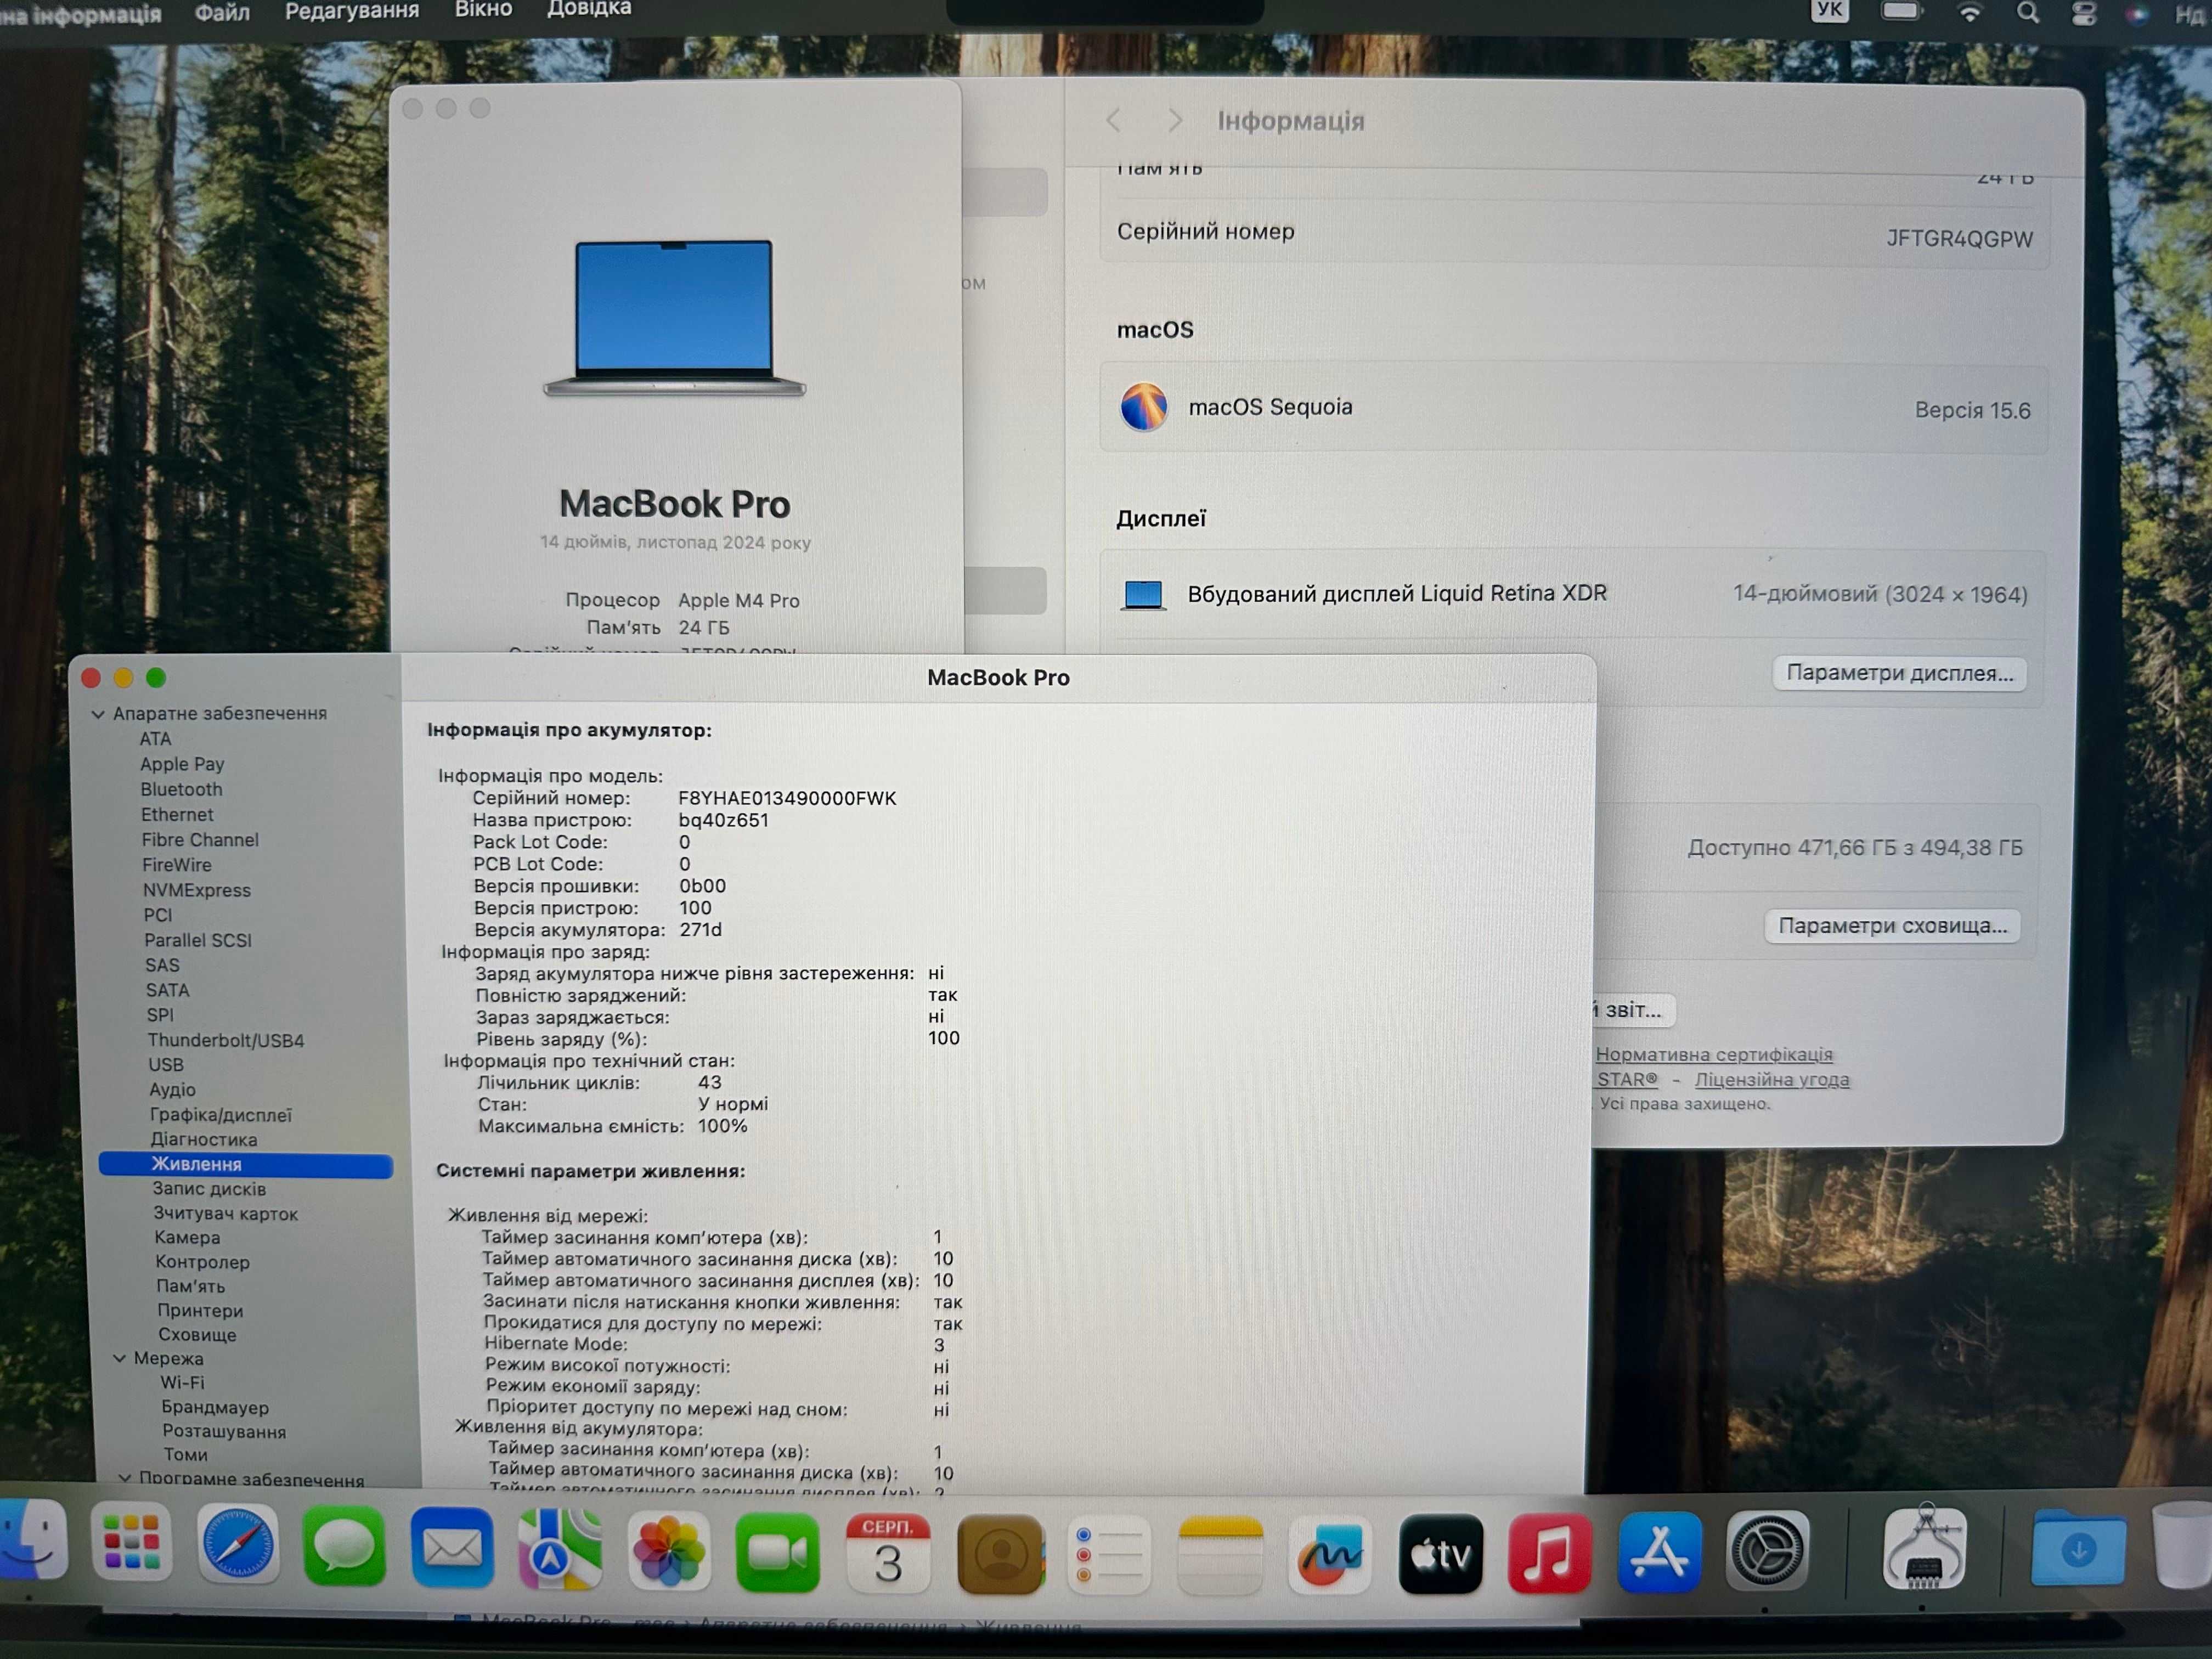Open Reminders app in the Dock
The image size is (2212, 1659).
coord(1109,1554)
